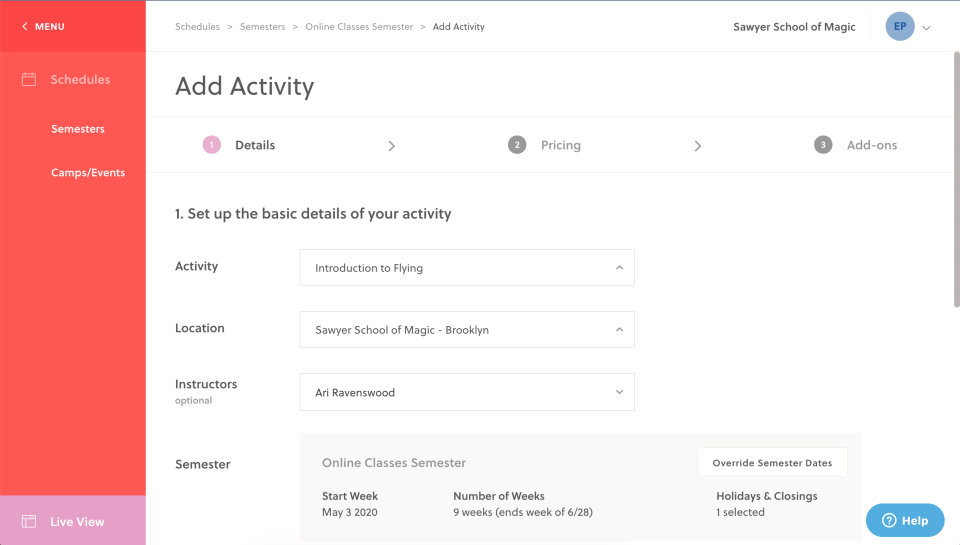Viewport: 960px width, 545px height.
Task: Click the step 3 circle for Add-ons
Action: coord(823,145)
